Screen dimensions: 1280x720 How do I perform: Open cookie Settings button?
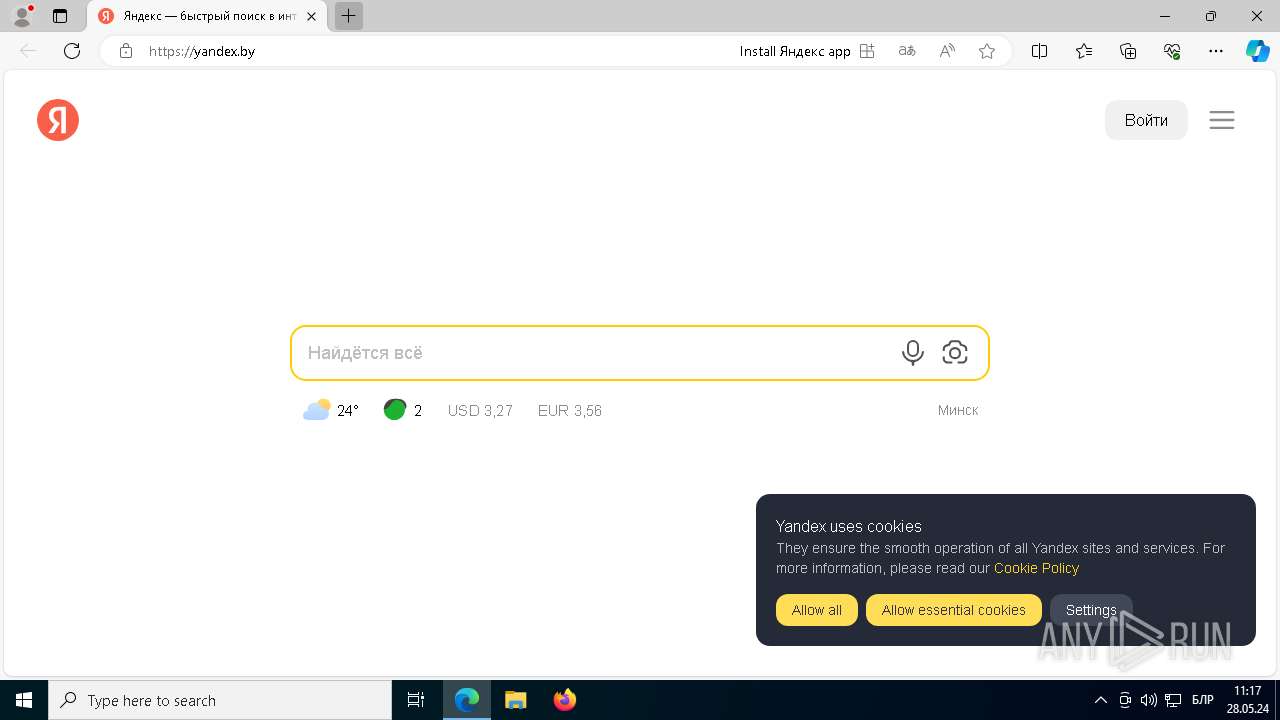click(x=1091, y=610)
